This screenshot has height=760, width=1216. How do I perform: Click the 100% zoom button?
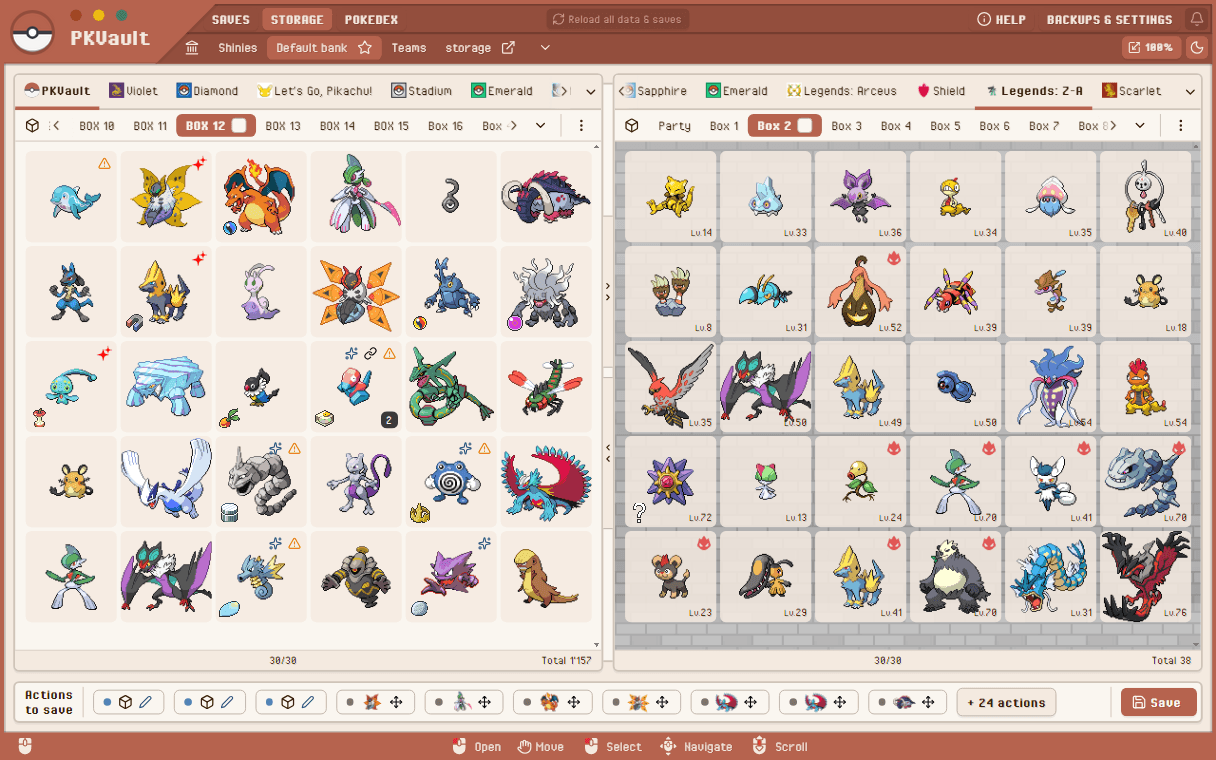point(1151,47)
